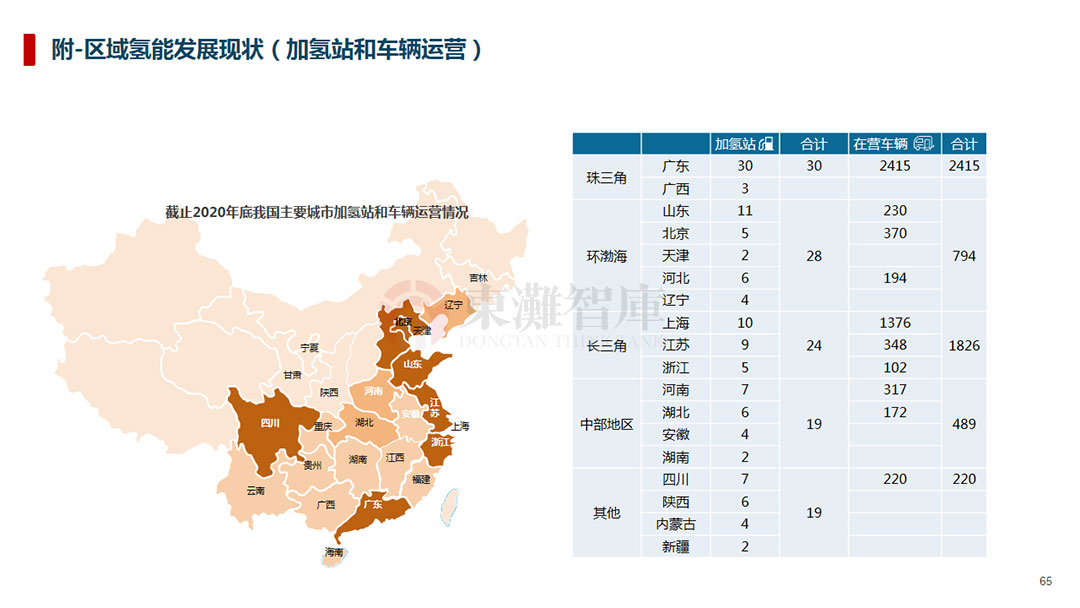The height and width of the screenshot is (608, 1080).
Task: Click Shandong (山东) region on the map
Action: click(415, 366)
